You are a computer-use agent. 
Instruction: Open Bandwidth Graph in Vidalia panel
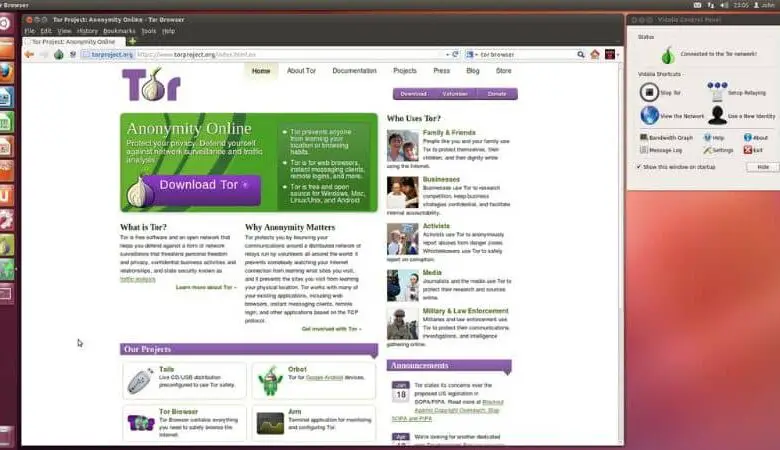tap(666, 137)
